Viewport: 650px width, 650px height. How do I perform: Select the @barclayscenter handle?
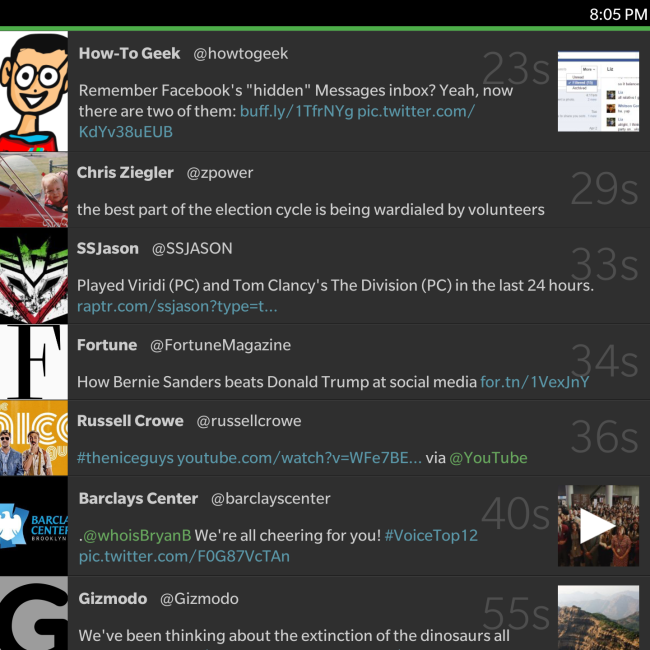point(271,499)
